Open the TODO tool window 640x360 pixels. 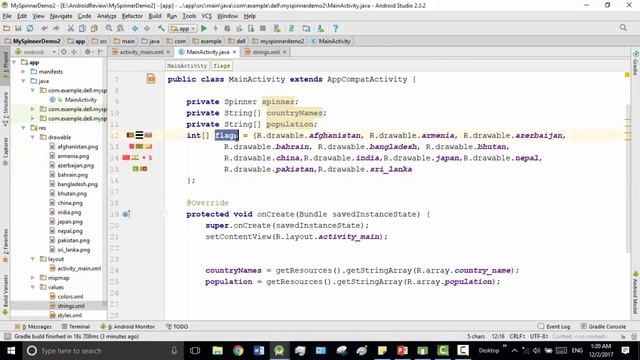pos(177,327)
